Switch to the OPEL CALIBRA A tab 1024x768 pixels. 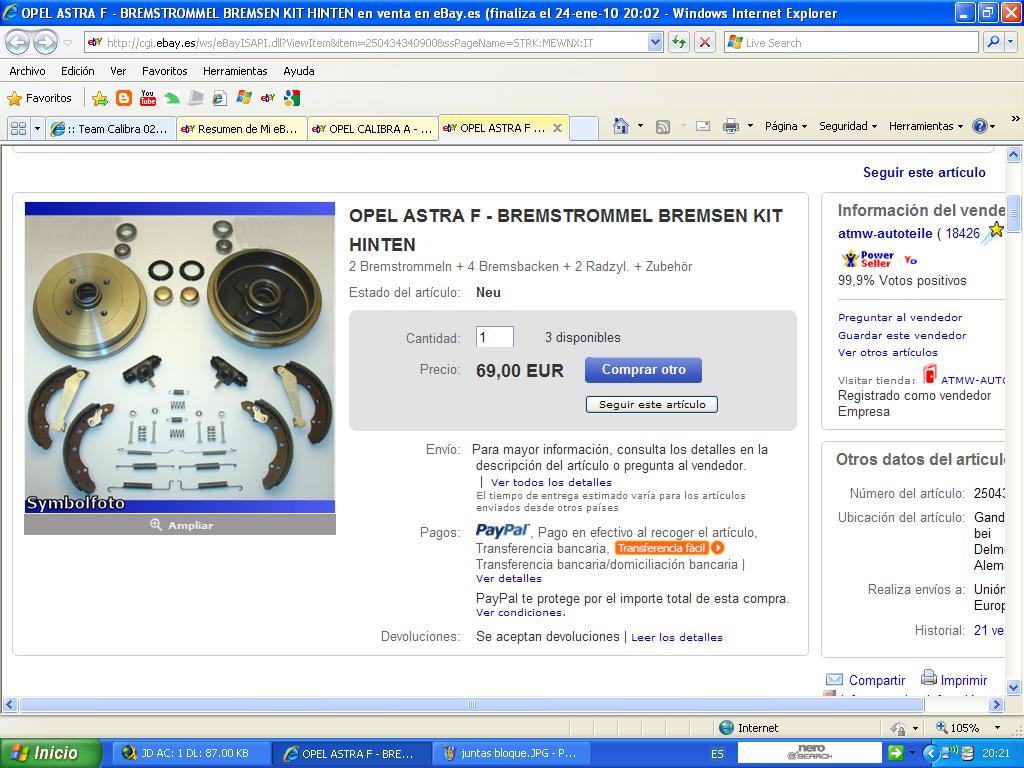pos(373,129)
